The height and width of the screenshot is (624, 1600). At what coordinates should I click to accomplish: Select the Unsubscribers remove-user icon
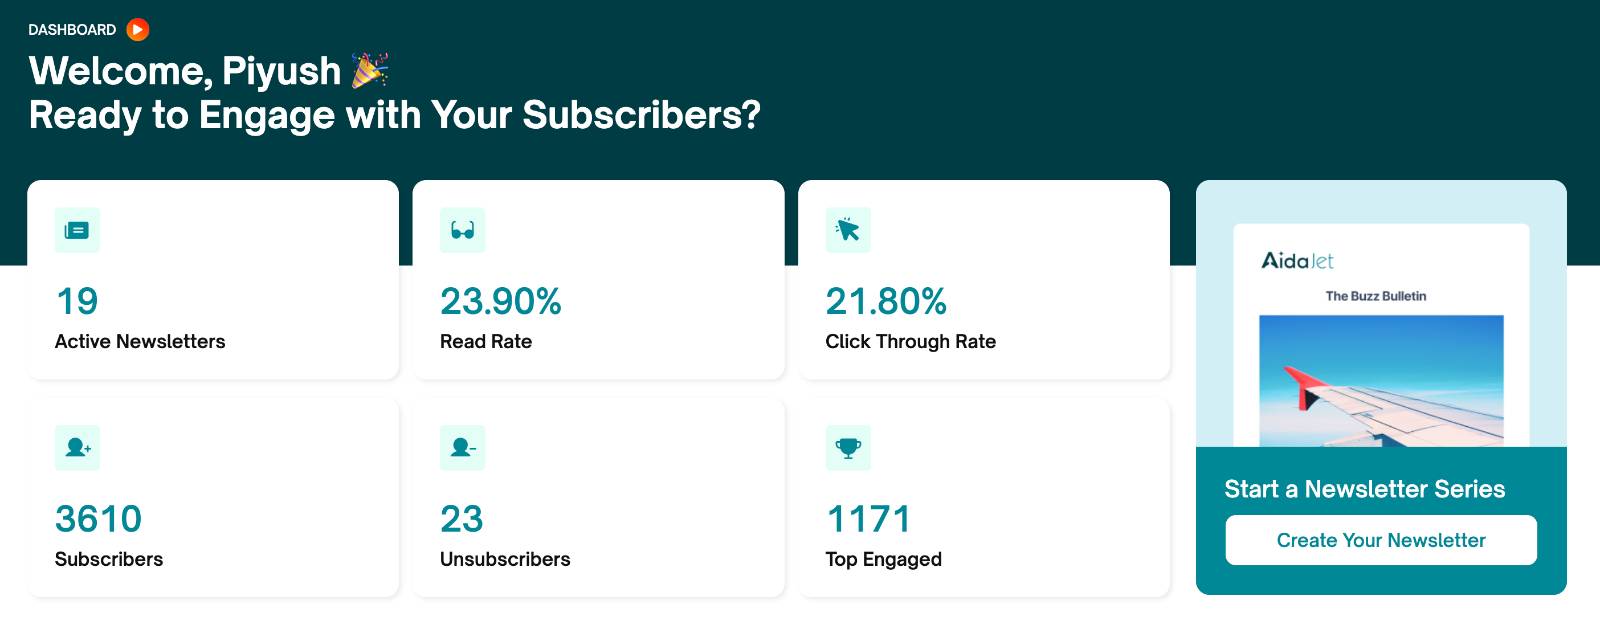click(x=463, y=447)
